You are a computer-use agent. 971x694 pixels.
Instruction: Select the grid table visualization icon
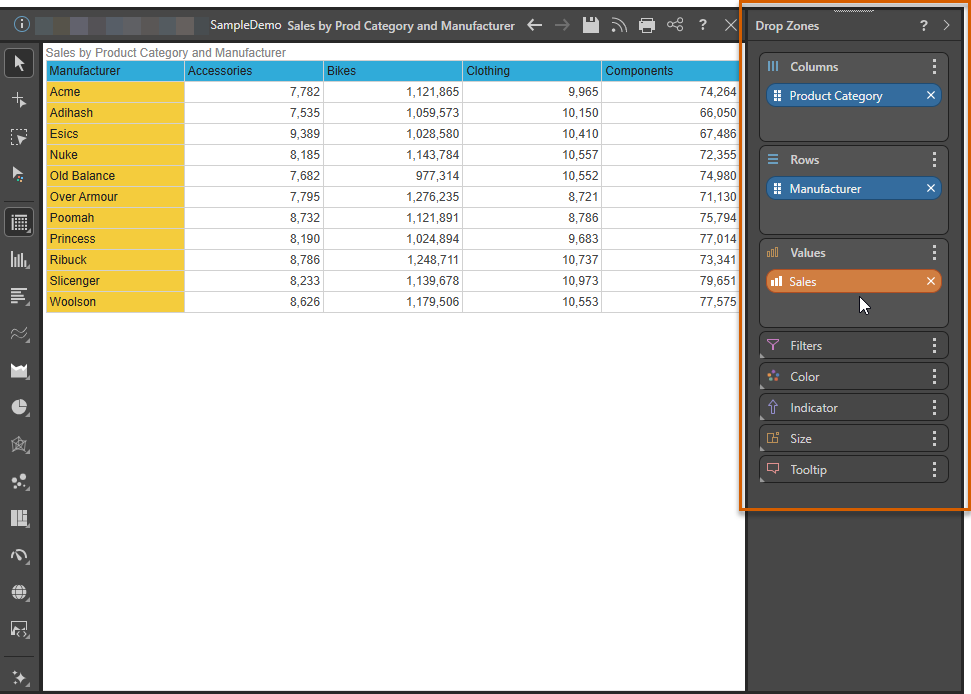point(19,222)
